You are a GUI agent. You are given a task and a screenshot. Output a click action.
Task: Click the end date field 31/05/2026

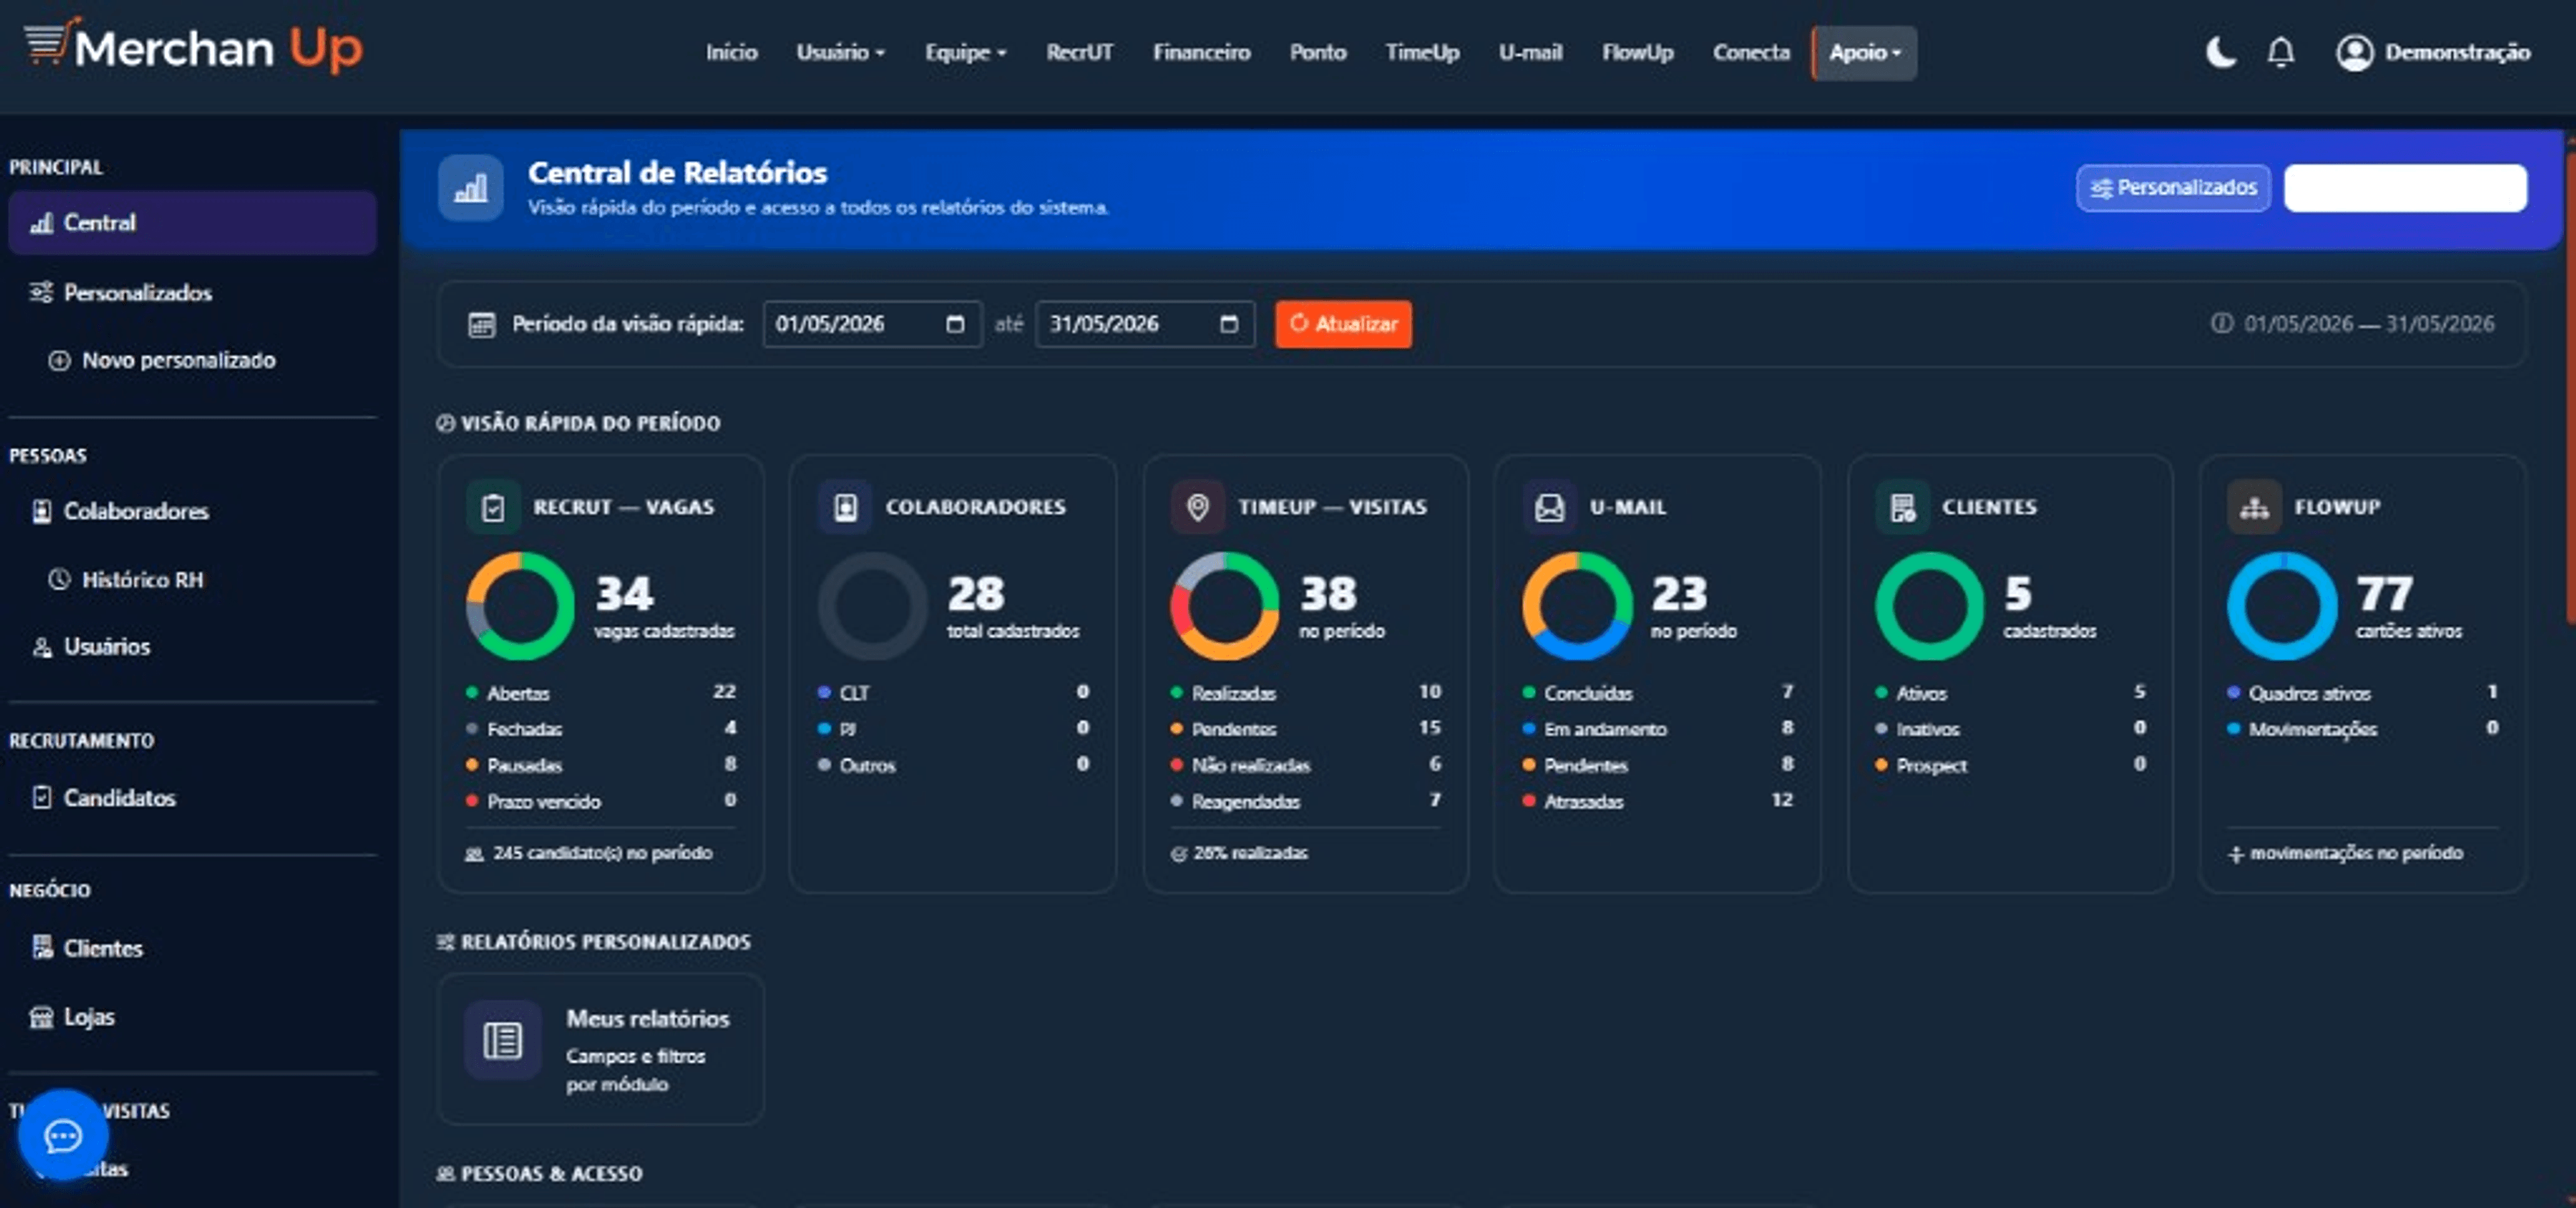pos(1144,324)
